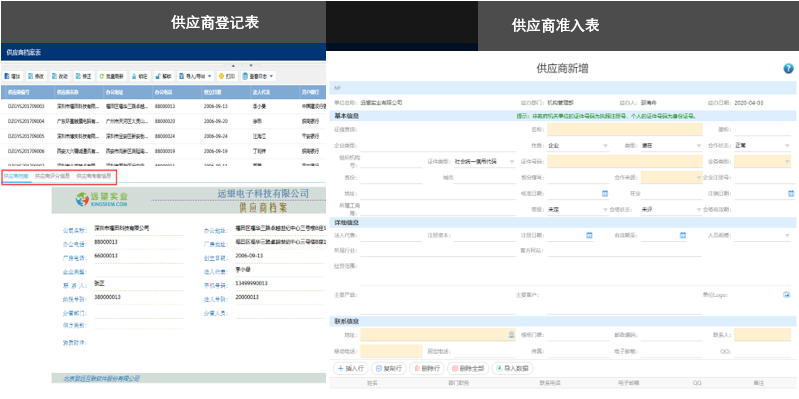Click the highlighted 名称 input field
The width and height of the screenshot is (799, 399).
[625, 129]
